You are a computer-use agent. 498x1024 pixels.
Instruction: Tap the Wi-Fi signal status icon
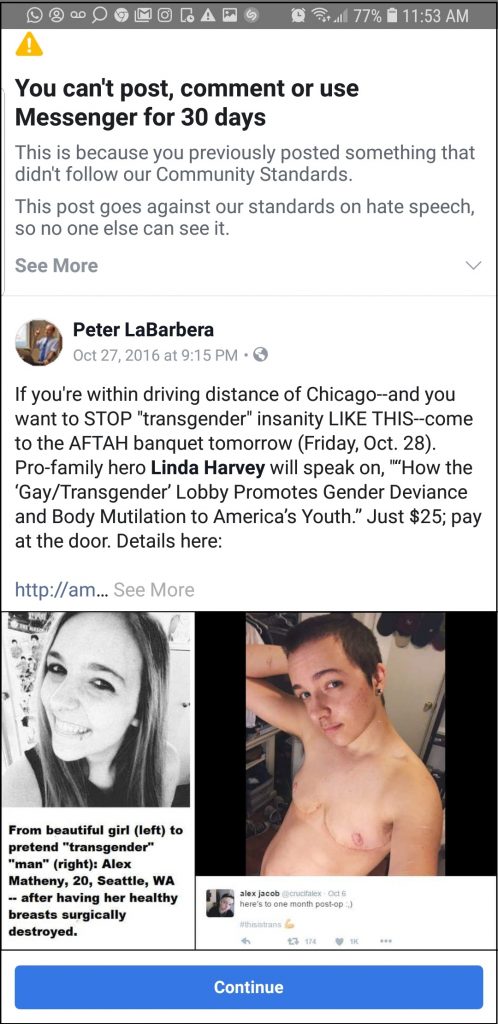[322, 15]
